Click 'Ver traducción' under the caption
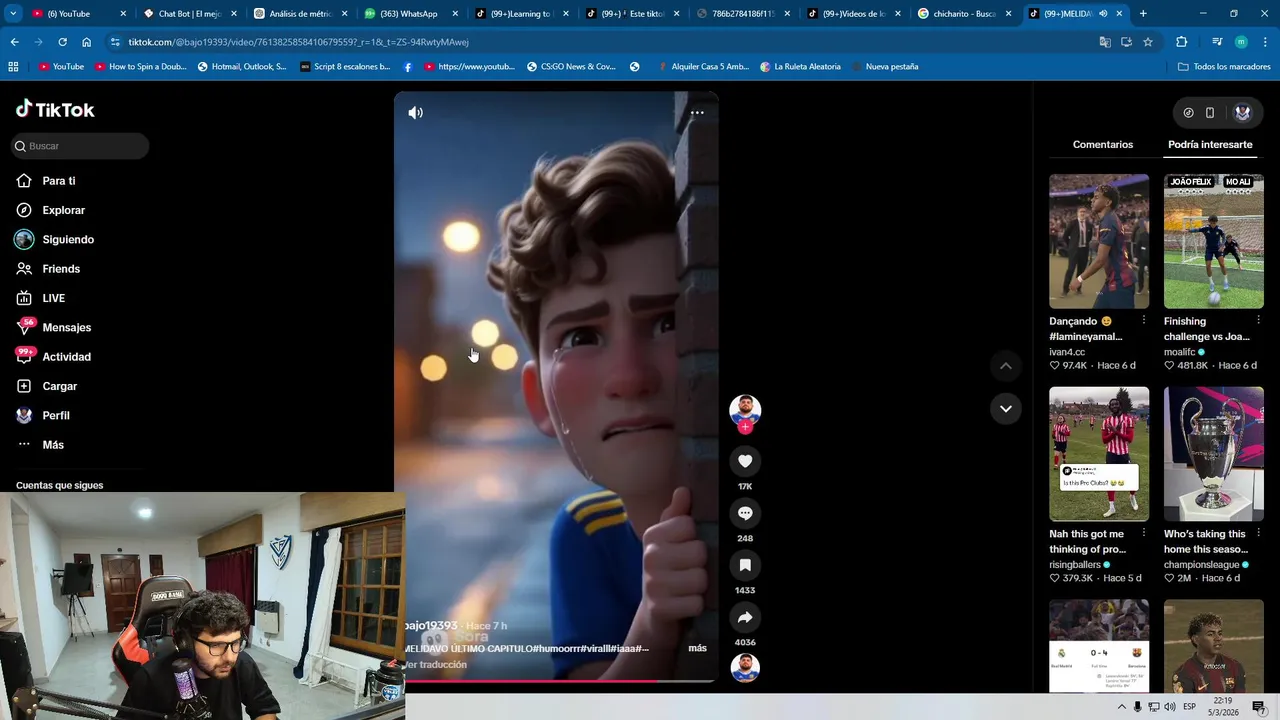 point(436,664)
